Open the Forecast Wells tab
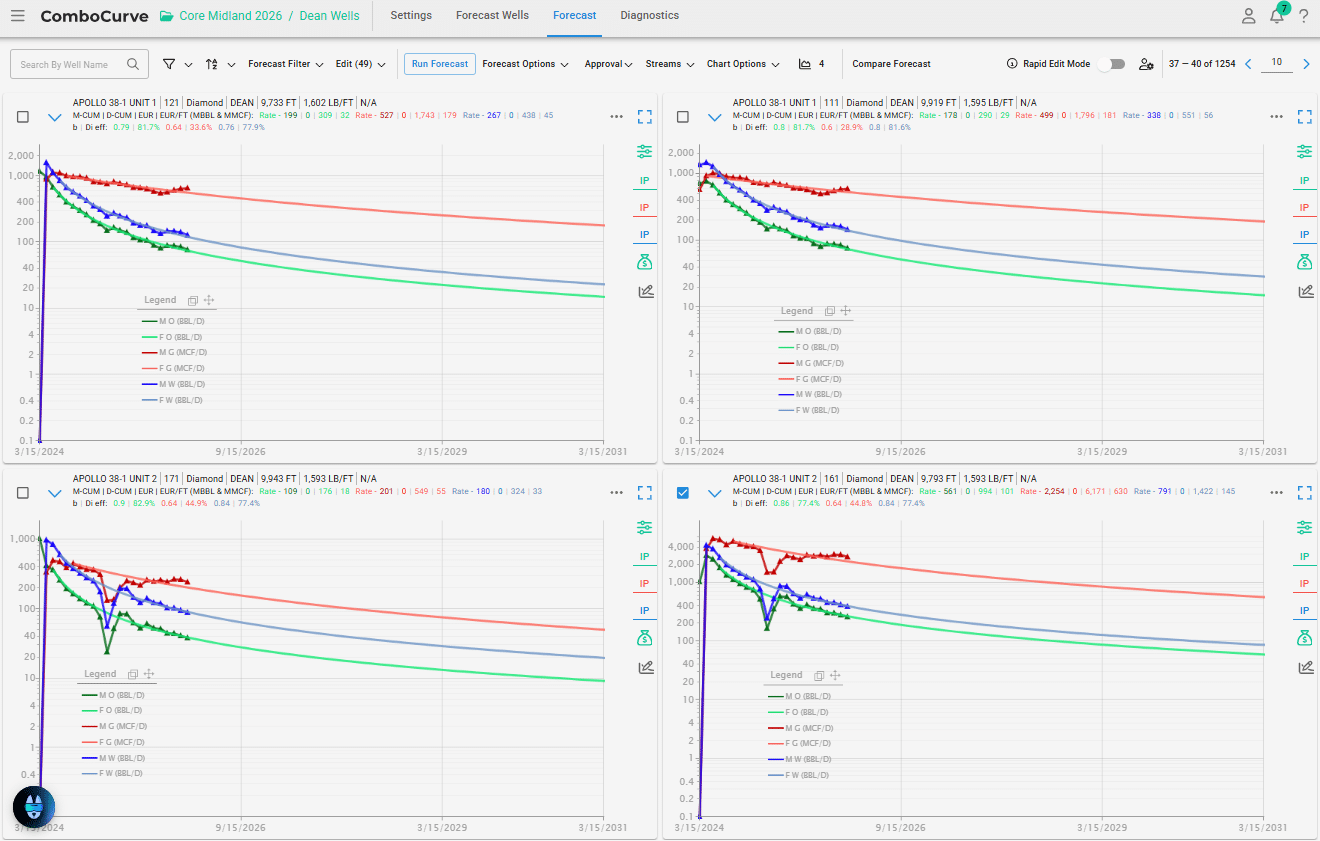 [x=492, y=16]
